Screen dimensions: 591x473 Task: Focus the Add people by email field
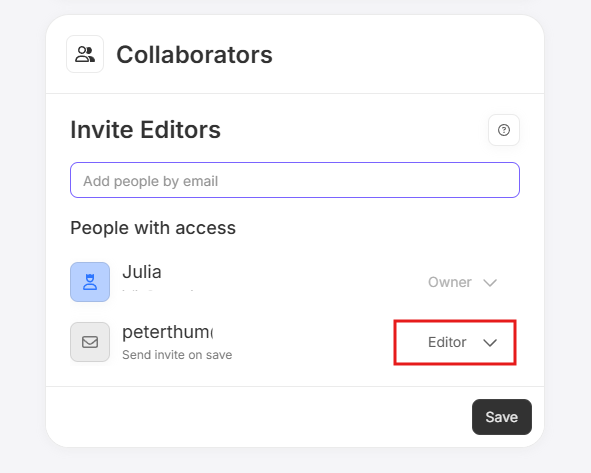pyautogui.click(x=295, y=180)
